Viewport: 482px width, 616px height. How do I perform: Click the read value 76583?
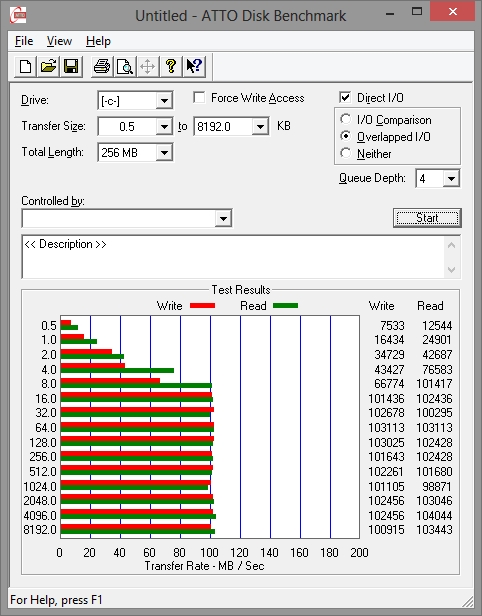(437, 370)
